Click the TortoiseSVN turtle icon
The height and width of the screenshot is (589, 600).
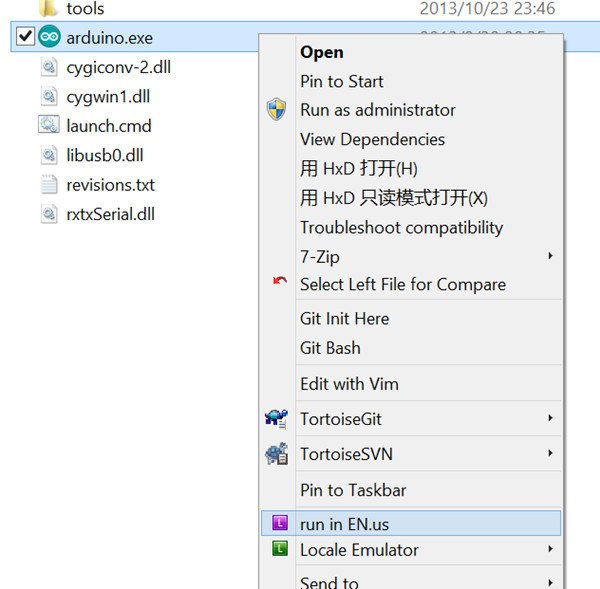(277, 454)
